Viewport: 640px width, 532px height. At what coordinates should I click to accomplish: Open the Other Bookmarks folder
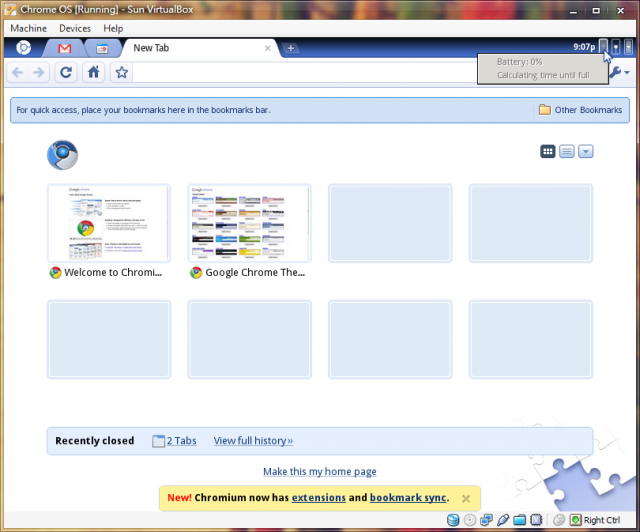(x=580, y=110)
